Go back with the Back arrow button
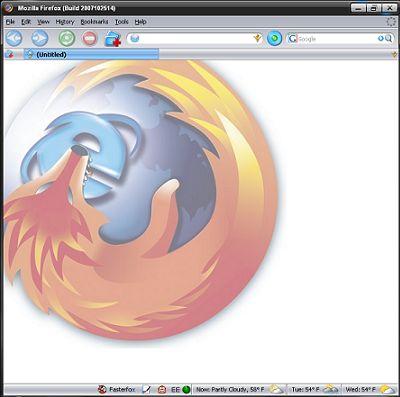 14,38
